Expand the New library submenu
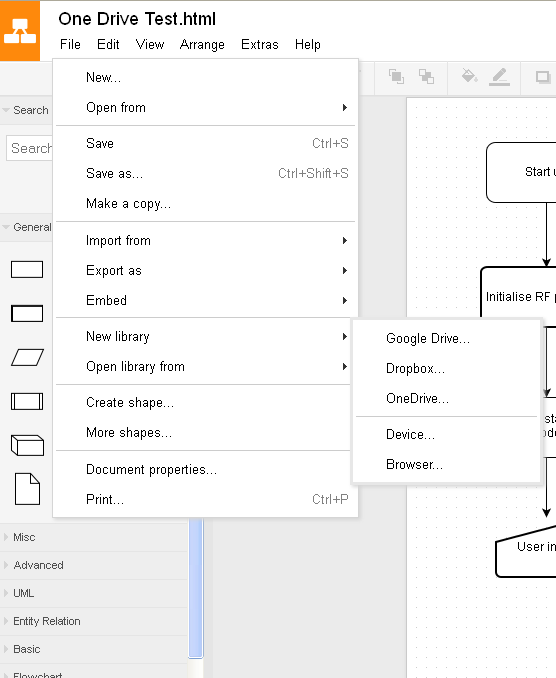 pyautogui.click(x=203, y=336)
